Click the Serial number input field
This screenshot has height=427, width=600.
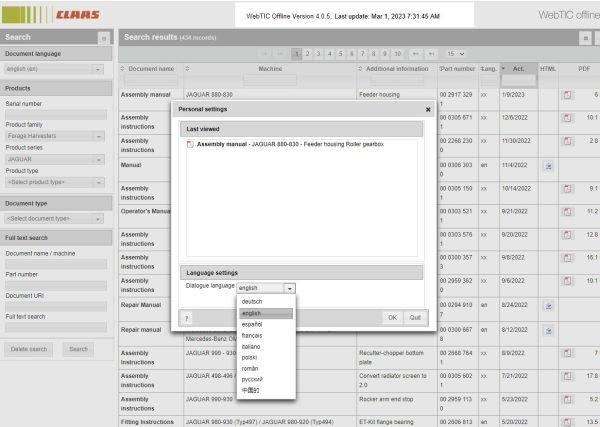tap(56, 114)
